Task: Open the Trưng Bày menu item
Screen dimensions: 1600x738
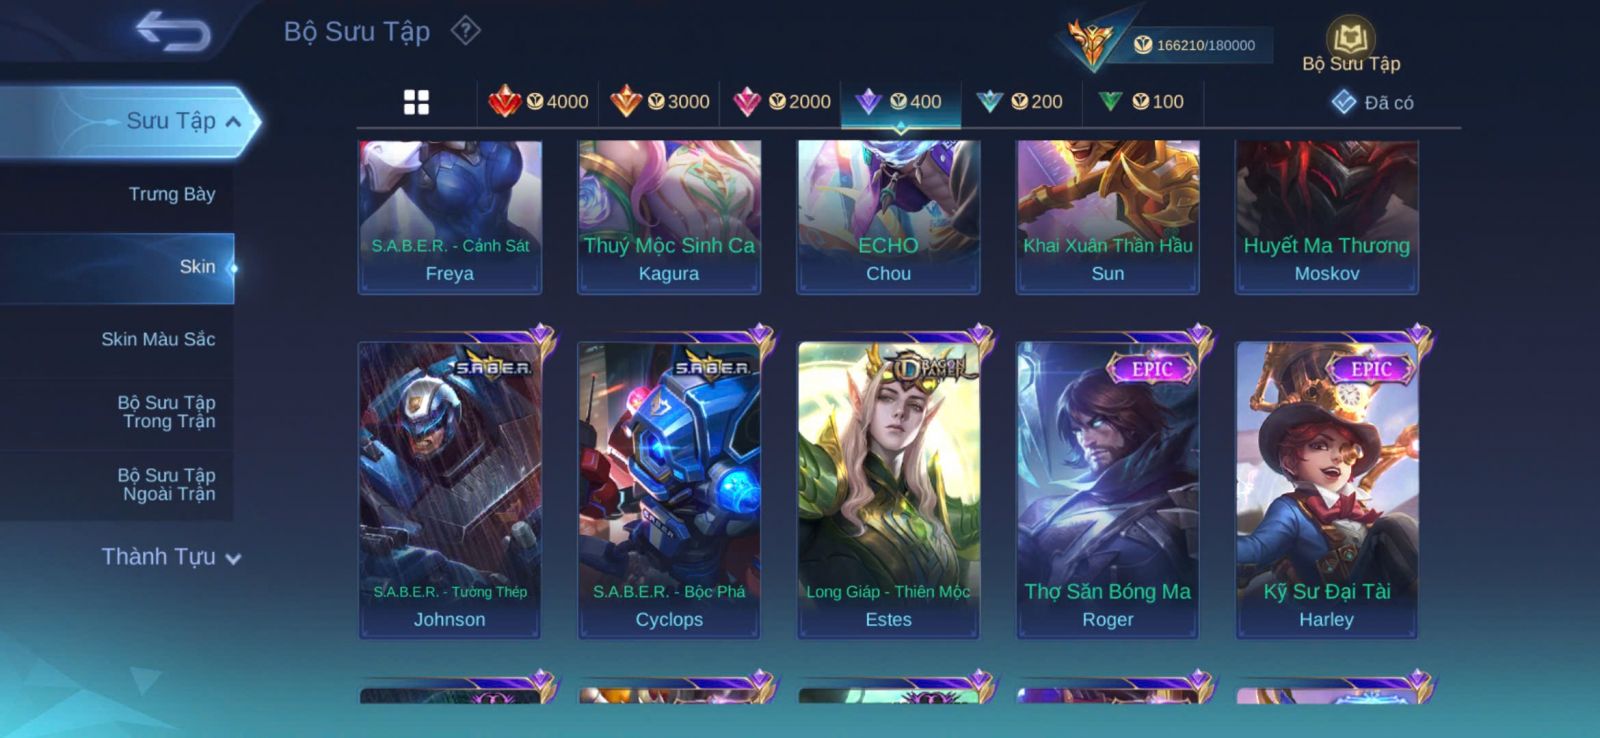Action: click(172, 194)
